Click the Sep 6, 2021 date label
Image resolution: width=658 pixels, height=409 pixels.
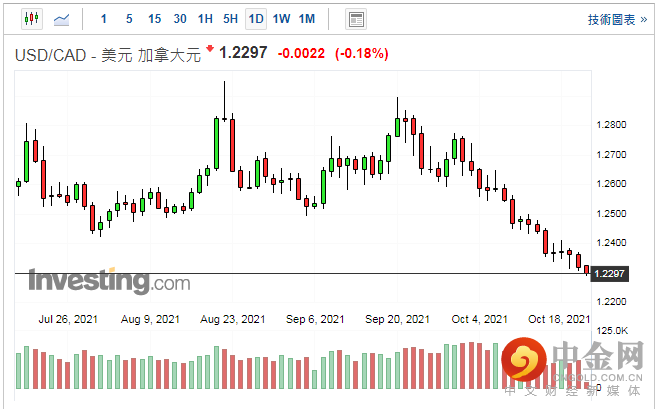point(315,319)
